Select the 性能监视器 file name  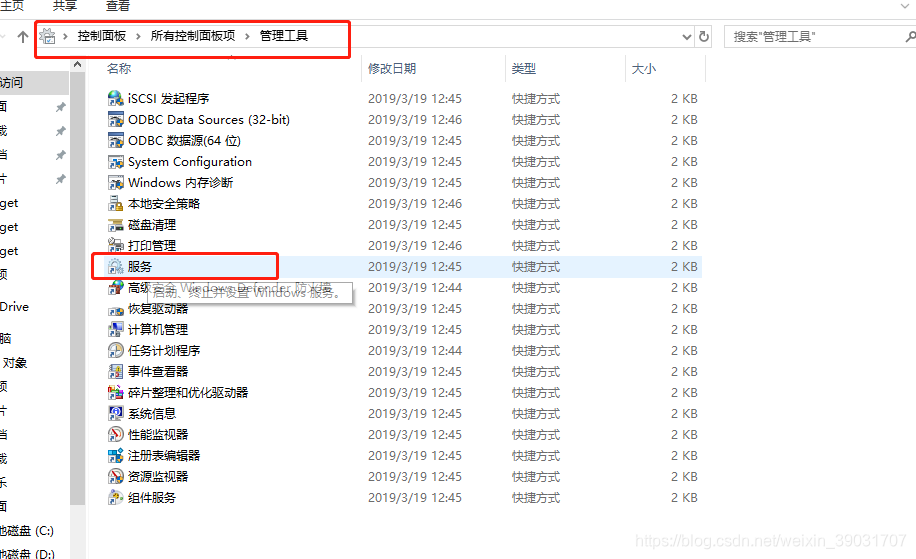point(158,435)
